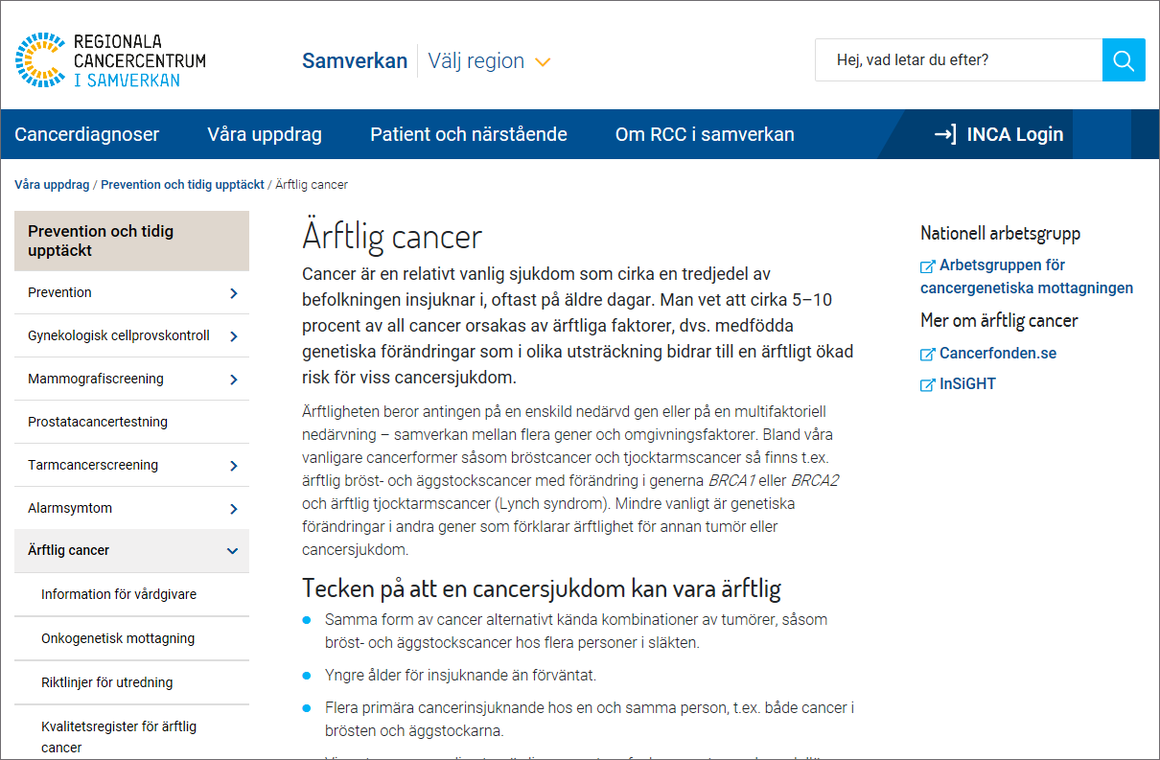Viewport: 1160px width, 760px height.
Task: Focus the search field 'Hej, vad letar du efter?'
Action: pyautogui.click(x=959, y=60)
